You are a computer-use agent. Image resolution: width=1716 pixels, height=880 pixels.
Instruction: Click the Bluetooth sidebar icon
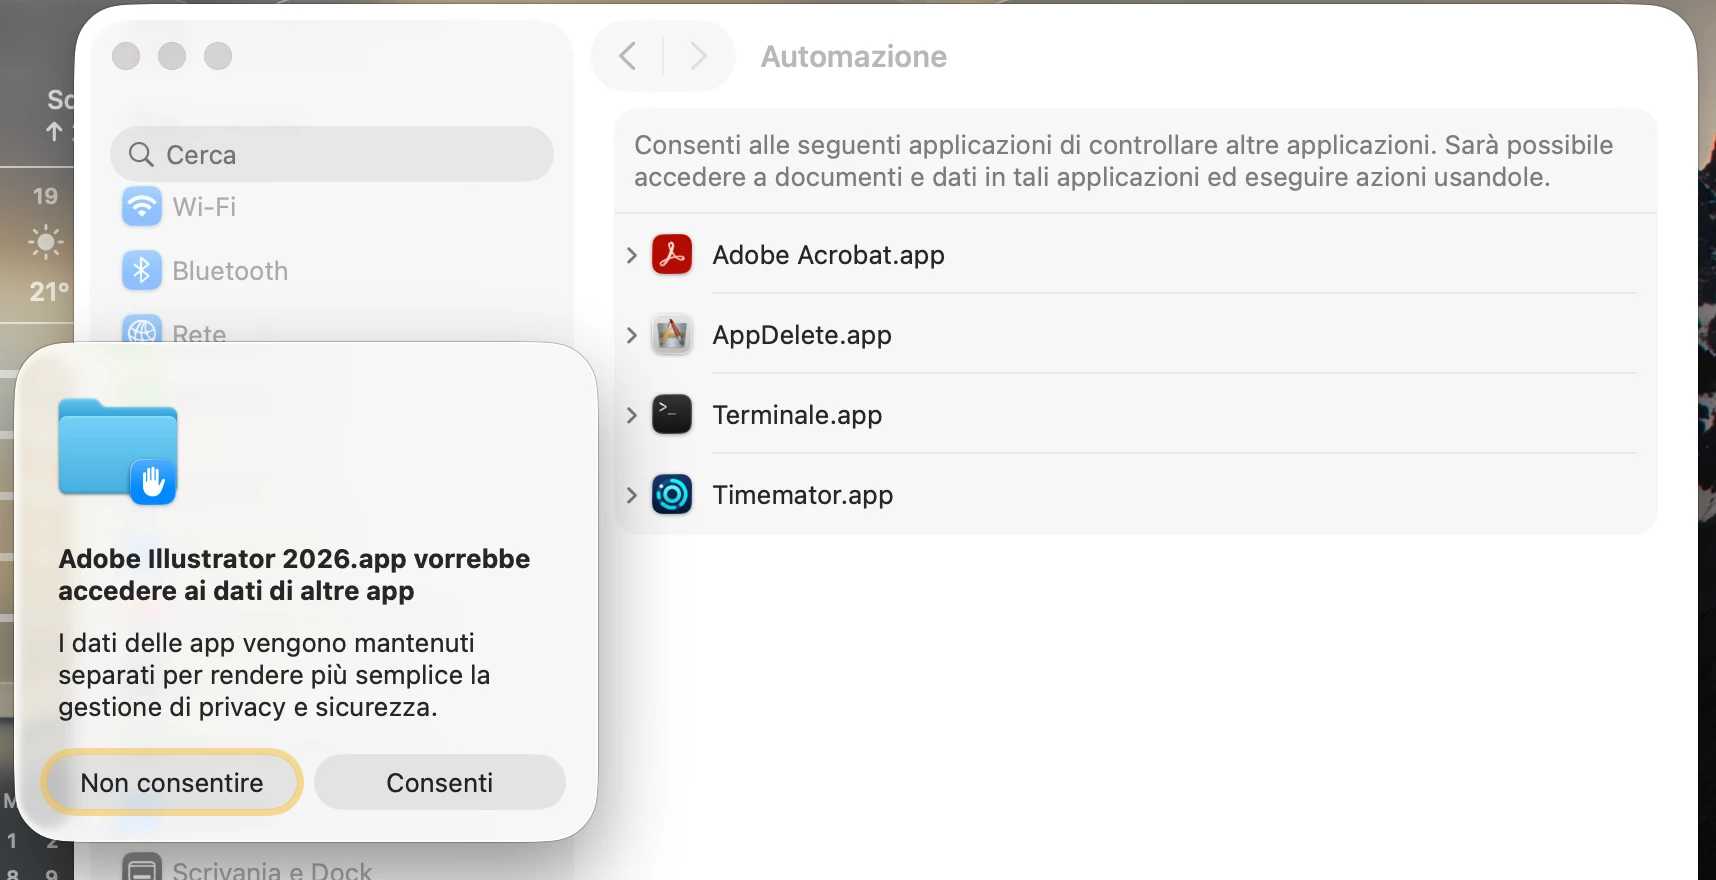pyautogui.click(x=142, y=270)
